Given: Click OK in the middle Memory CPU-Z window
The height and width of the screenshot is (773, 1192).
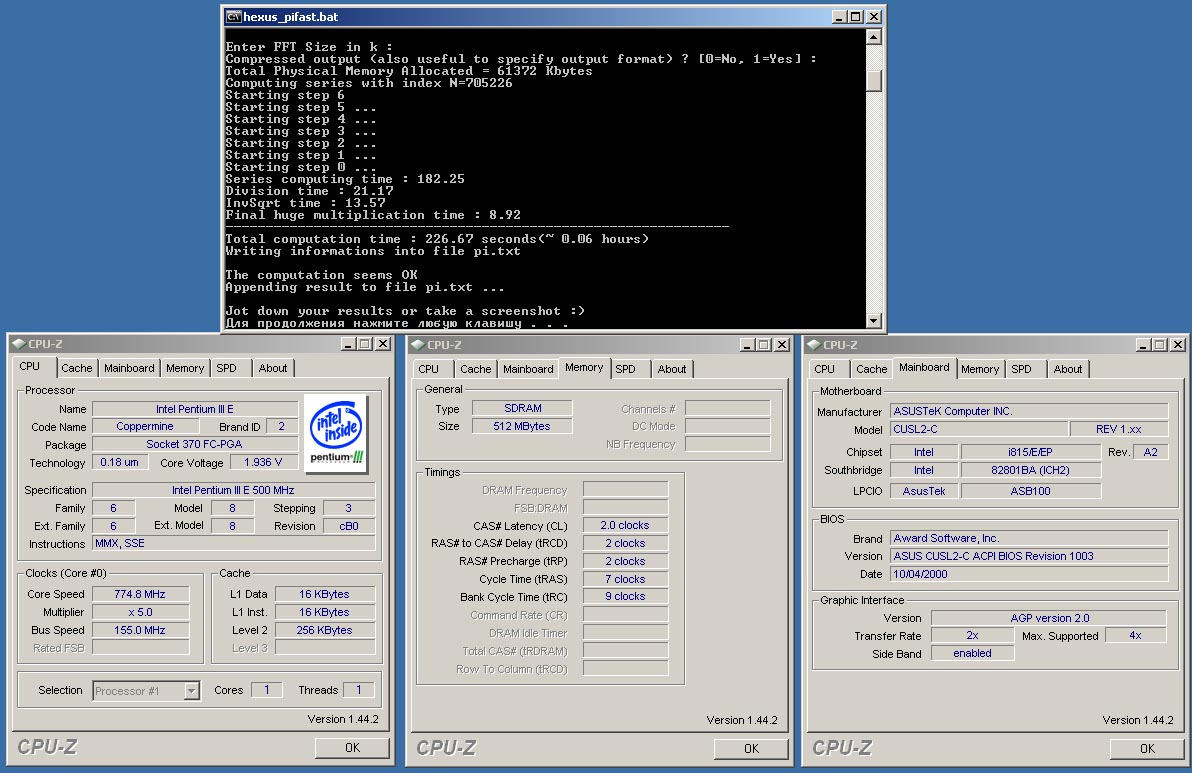Looking at the screenshot, I should 751,749.
